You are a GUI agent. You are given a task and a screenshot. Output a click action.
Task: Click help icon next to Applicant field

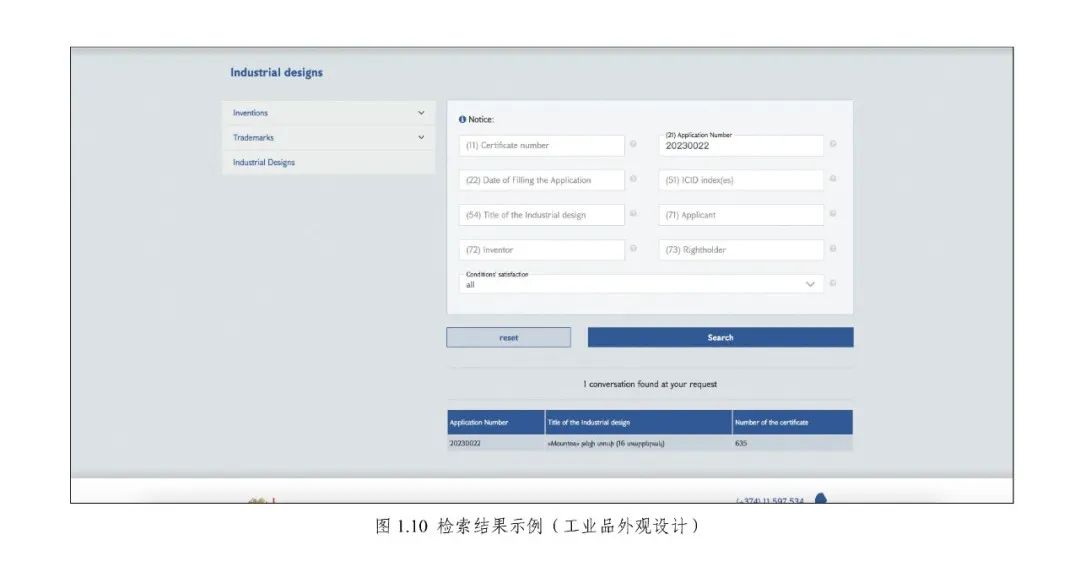[833, 214]
